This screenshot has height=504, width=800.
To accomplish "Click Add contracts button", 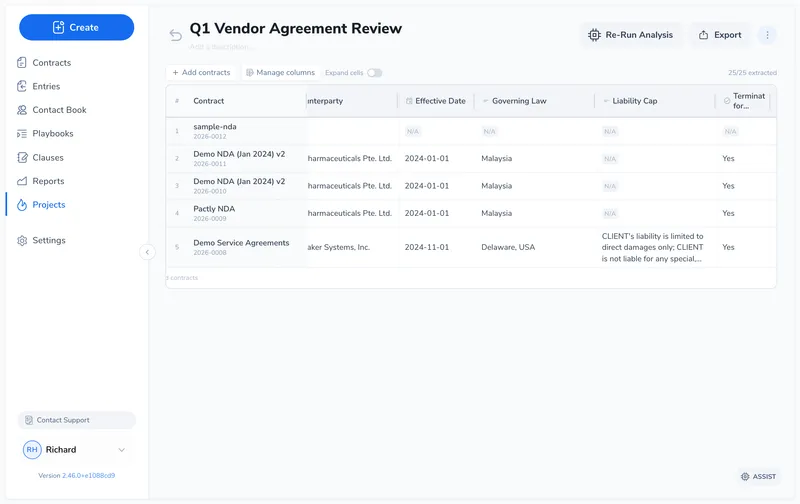I will pyautogui.click(x=202, y=72).
